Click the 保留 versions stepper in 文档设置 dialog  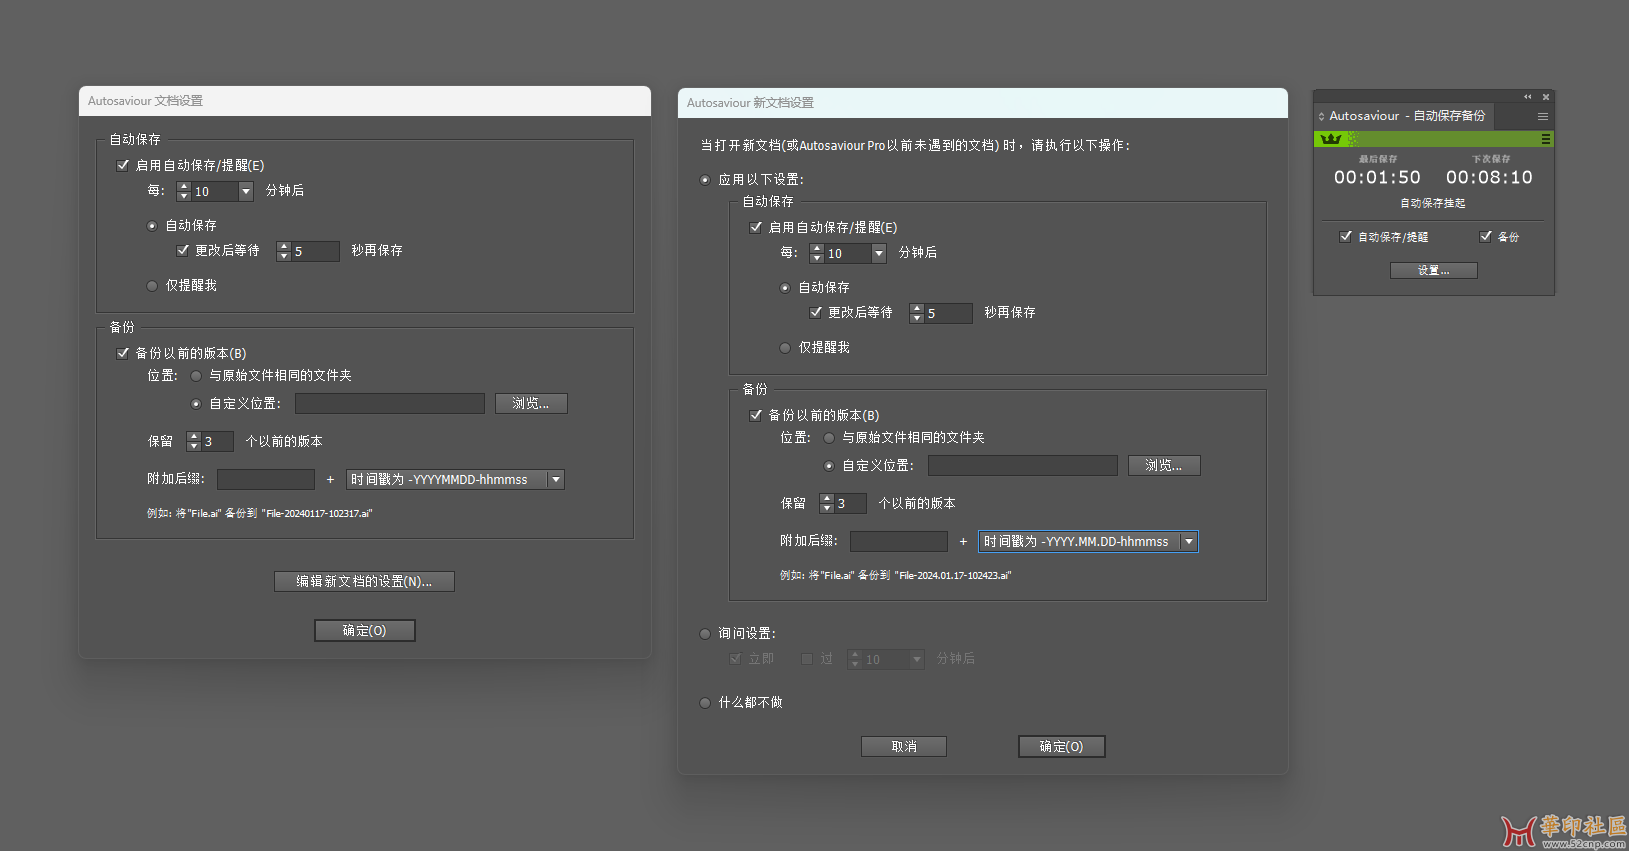coord(194,441)
